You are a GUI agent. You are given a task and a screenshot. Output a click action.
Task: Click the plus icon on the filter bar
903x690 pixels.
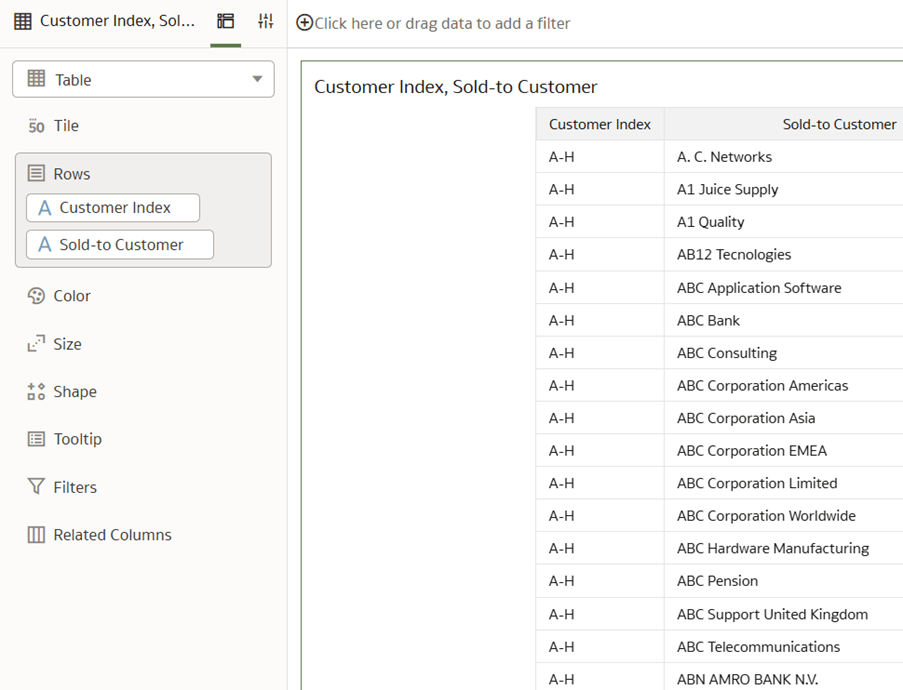click(x=304, y=22)
